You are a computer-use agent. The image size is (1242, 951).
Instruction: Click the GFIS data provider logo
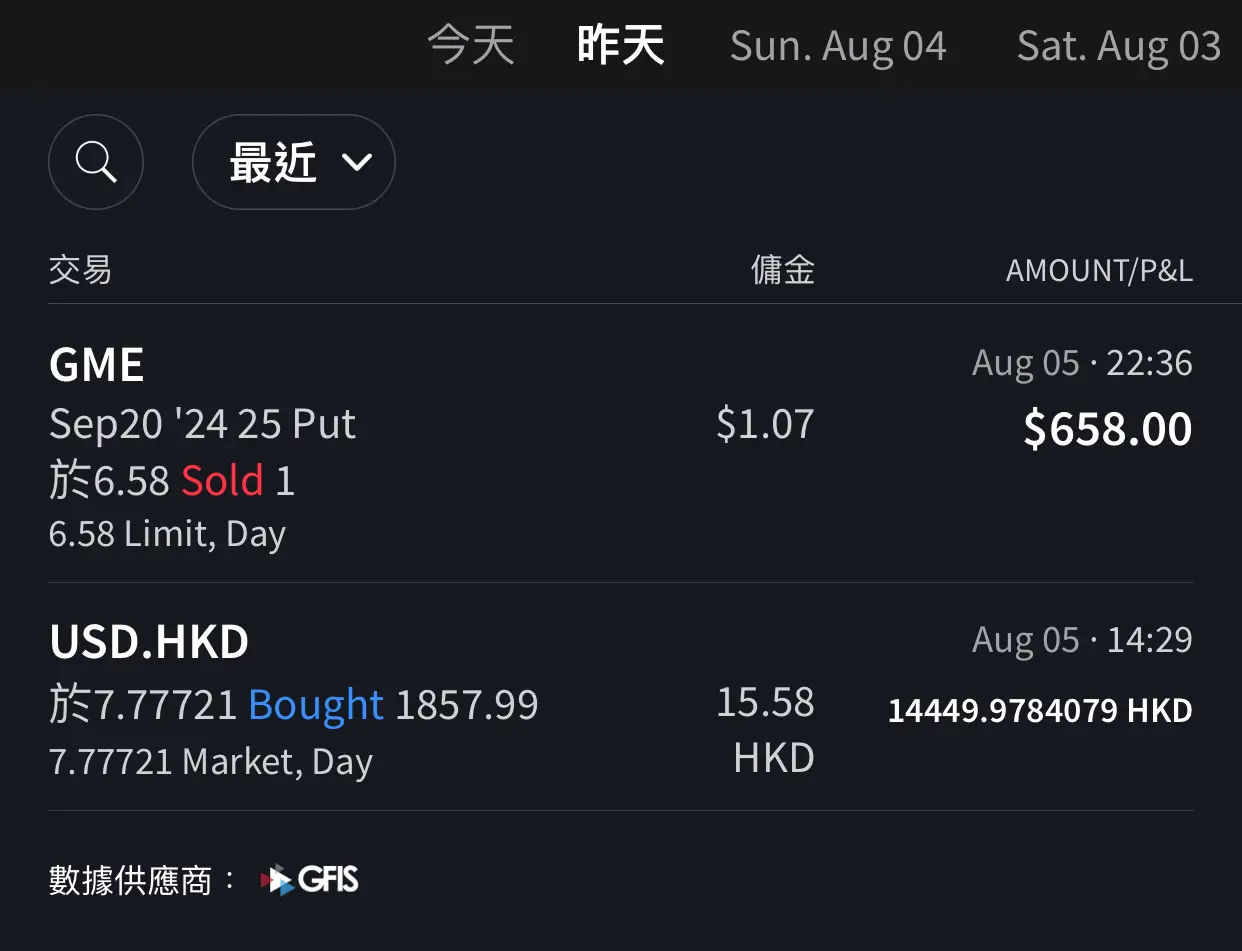pos(309,880)
